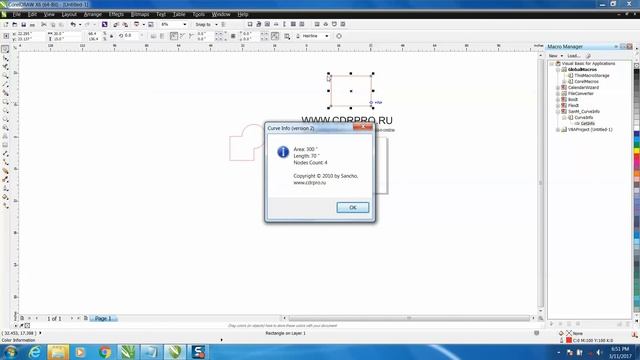
Task: Toggle the lock ratio padlock icon
Action: pyautogui.click(x=111, y=36)
